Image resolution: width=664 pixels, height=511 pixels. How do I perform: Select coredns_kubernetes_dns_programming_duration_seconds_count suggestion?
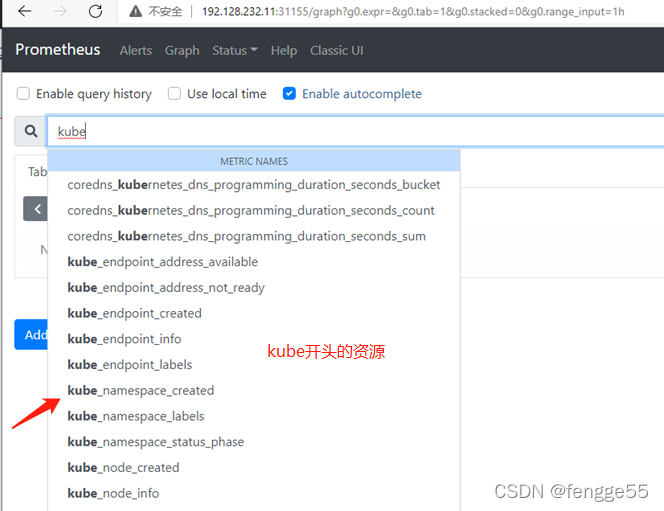pos(254,210)
